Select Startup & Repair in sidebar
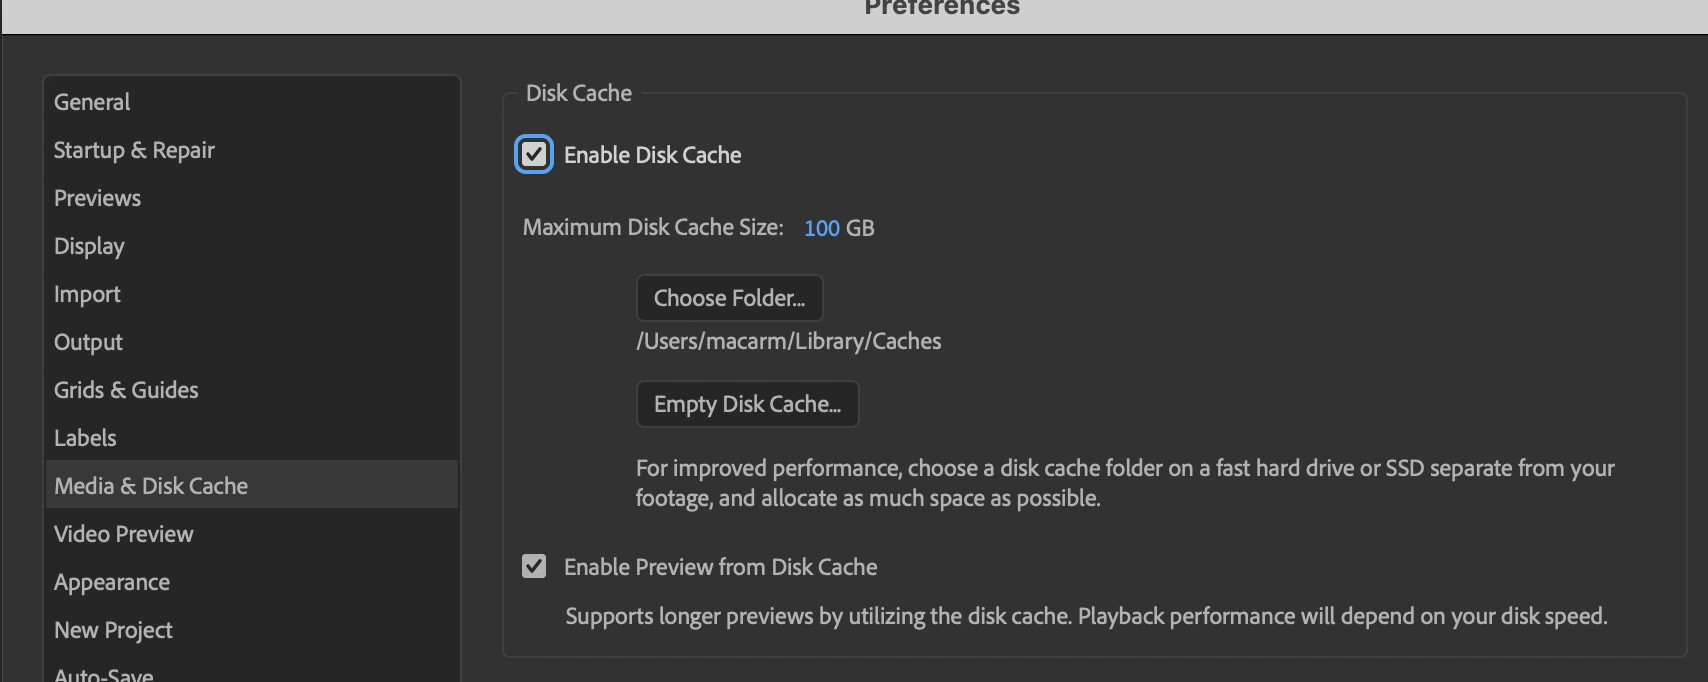Viewport: 1708px width, 682px height. 134,150
